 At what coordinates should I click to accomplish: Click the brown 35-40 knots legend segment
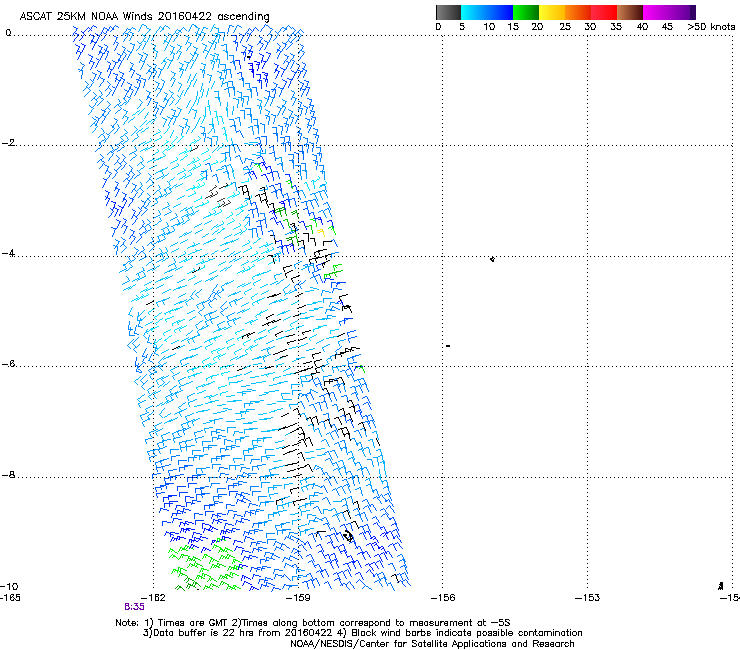coord(630,12)
